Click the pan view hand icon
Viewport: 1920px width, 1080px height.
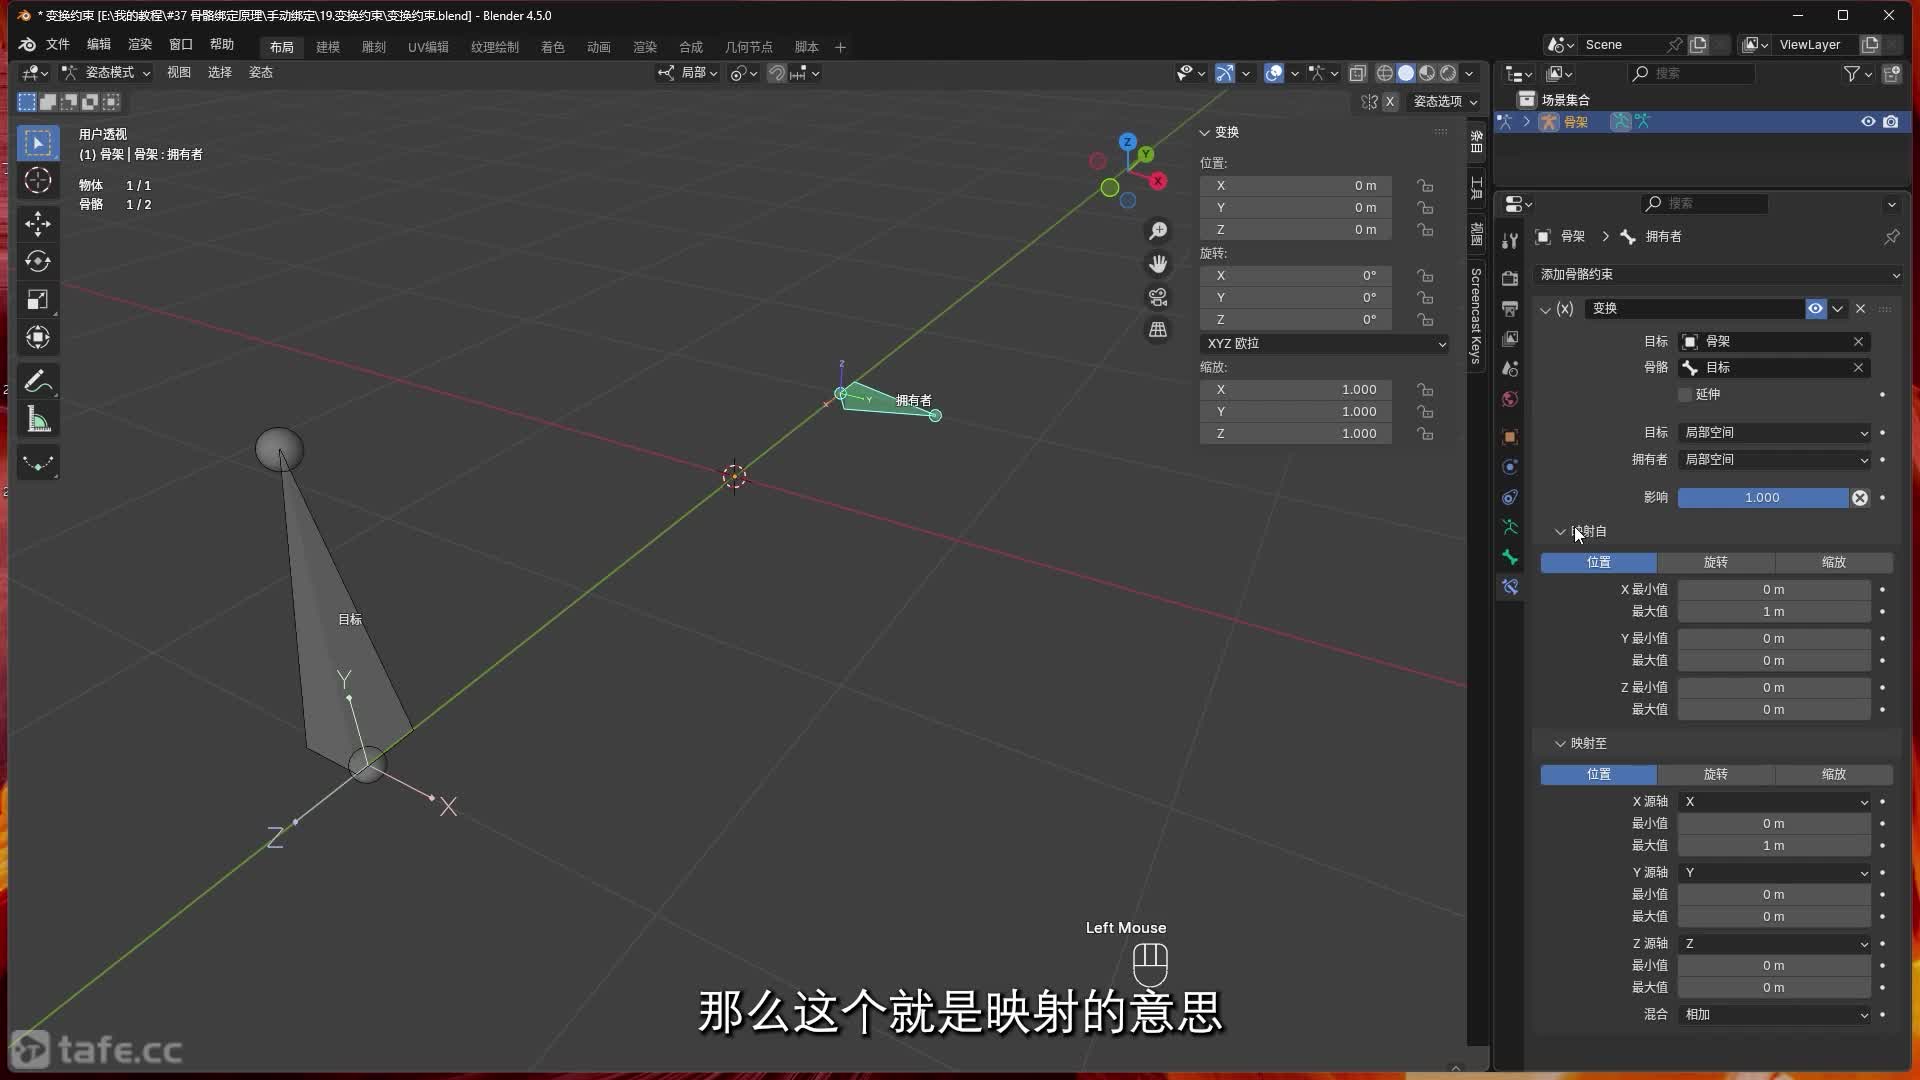point(1158,264)
